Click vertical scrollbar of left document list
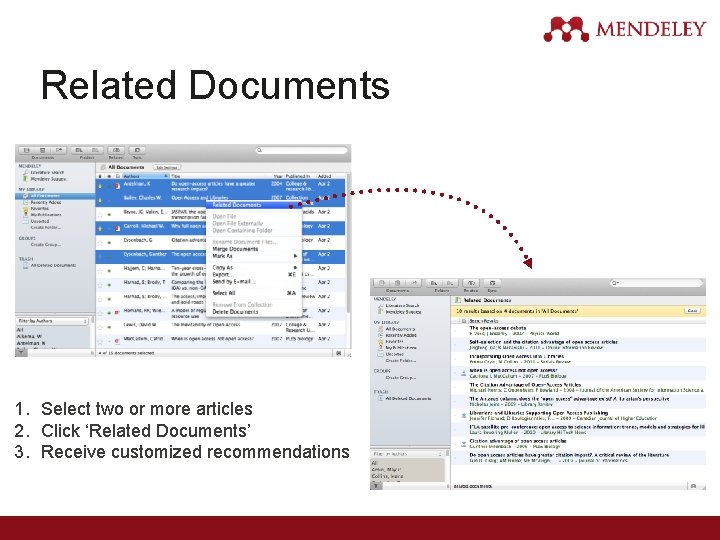 (x=349, y=243)
